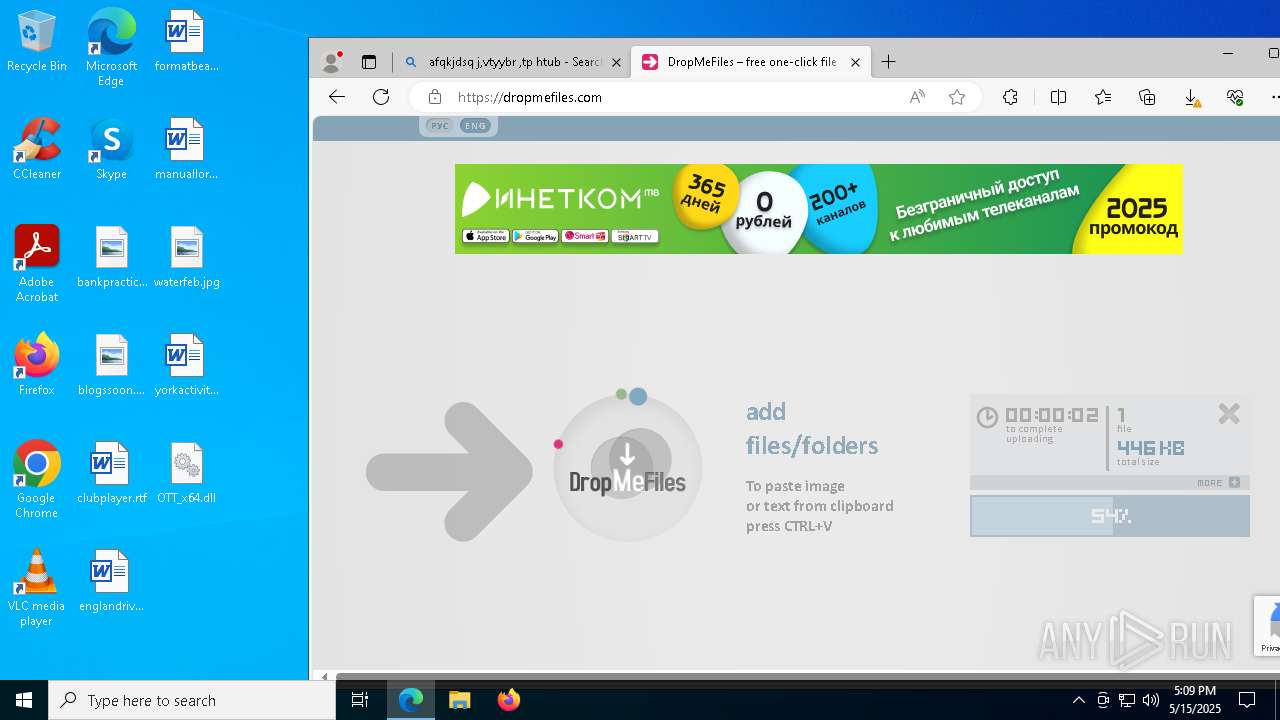The width and height of the screenshot is (1280, 720).
Task: Open Edge Extensions menu
Action: [x=1011, y=97]
